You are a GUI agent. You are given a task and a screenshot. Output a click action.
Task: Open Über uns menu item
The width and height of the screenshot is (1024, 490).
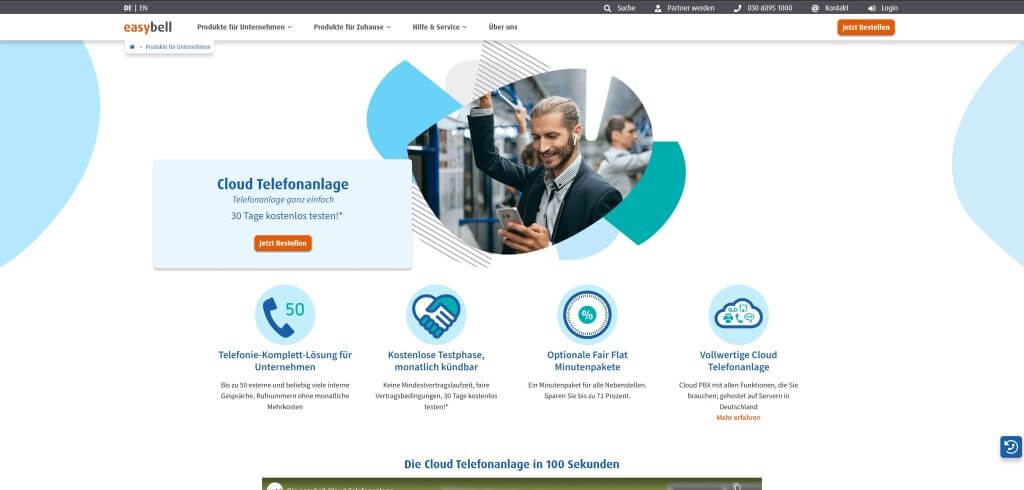pos(503,27)
